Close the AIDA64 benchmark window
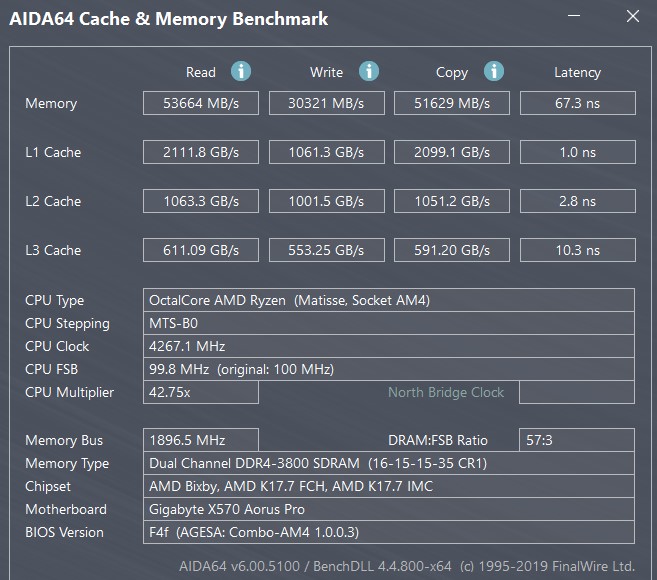Image resolution: width=657 pixels, height=580 pixels. click(632, 17)
